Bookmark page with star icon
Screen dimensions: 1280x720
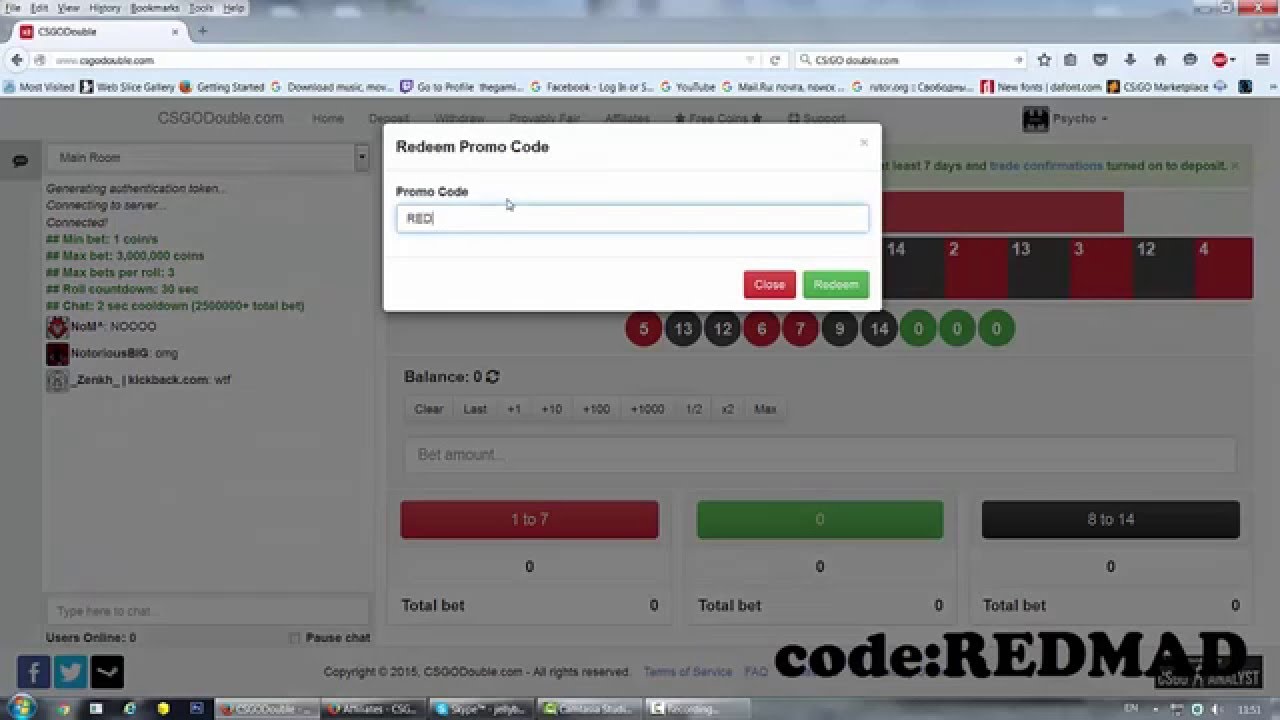[1044, 60]
